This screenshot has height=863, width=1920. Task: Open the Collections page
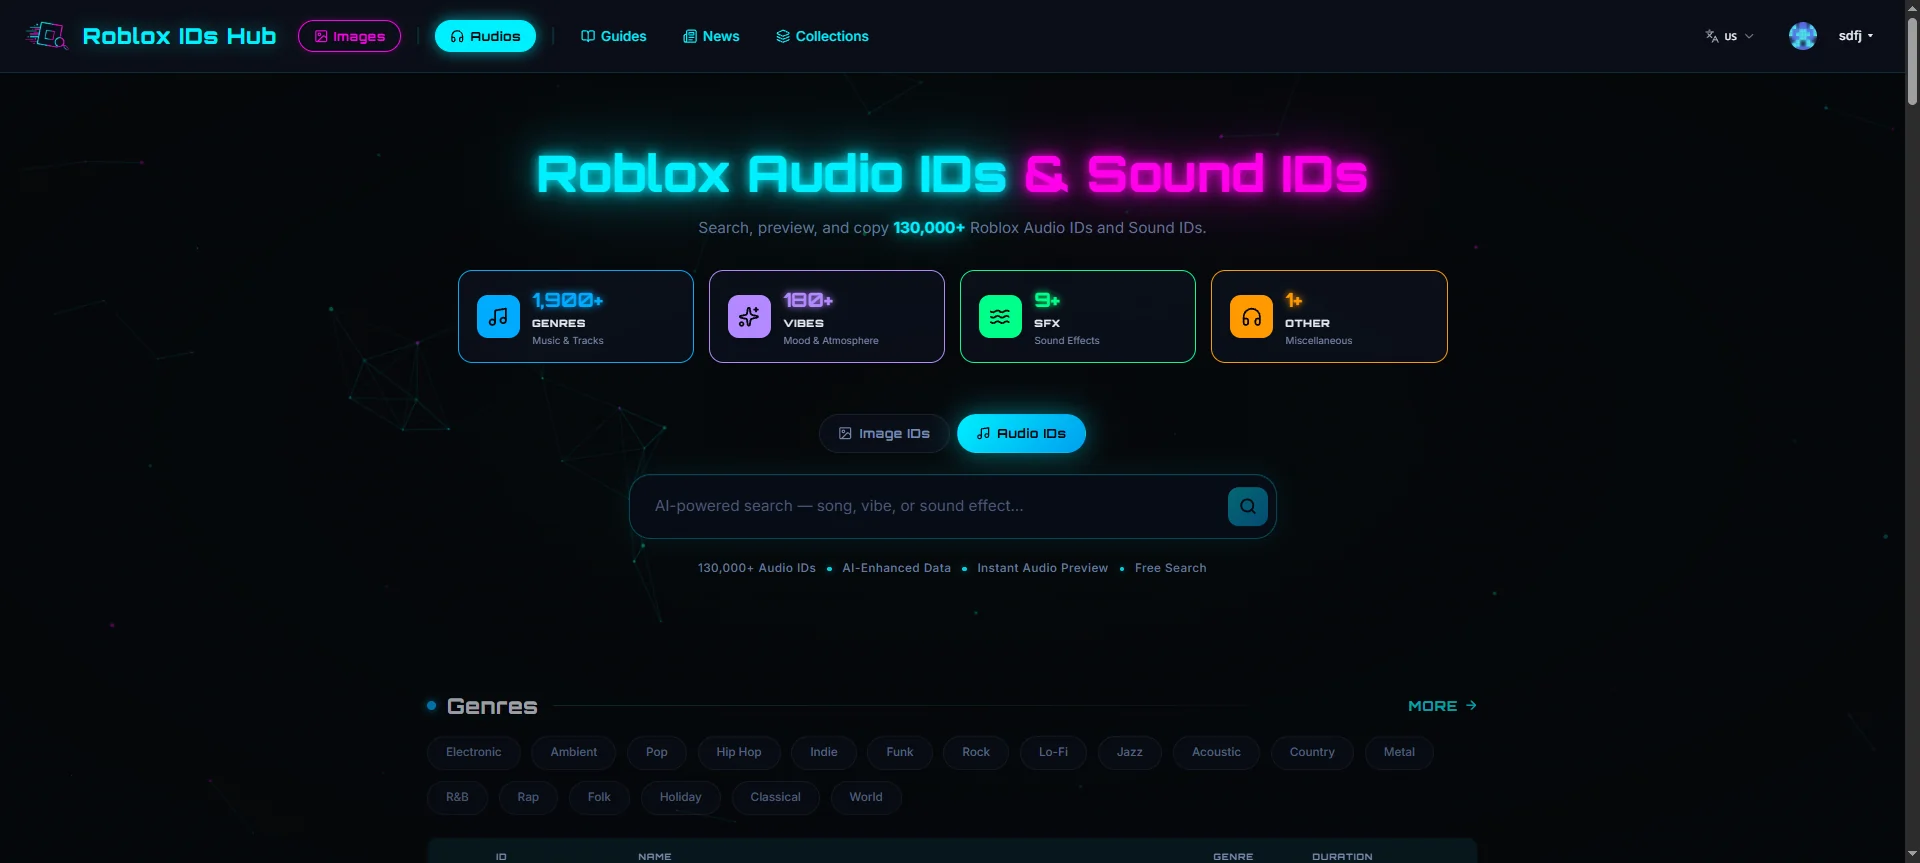click(x=822, y=36)
